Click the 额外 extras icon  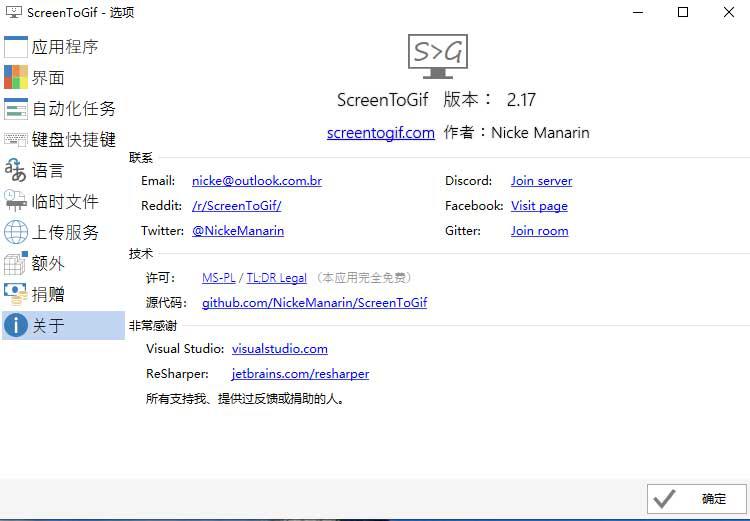16,263
